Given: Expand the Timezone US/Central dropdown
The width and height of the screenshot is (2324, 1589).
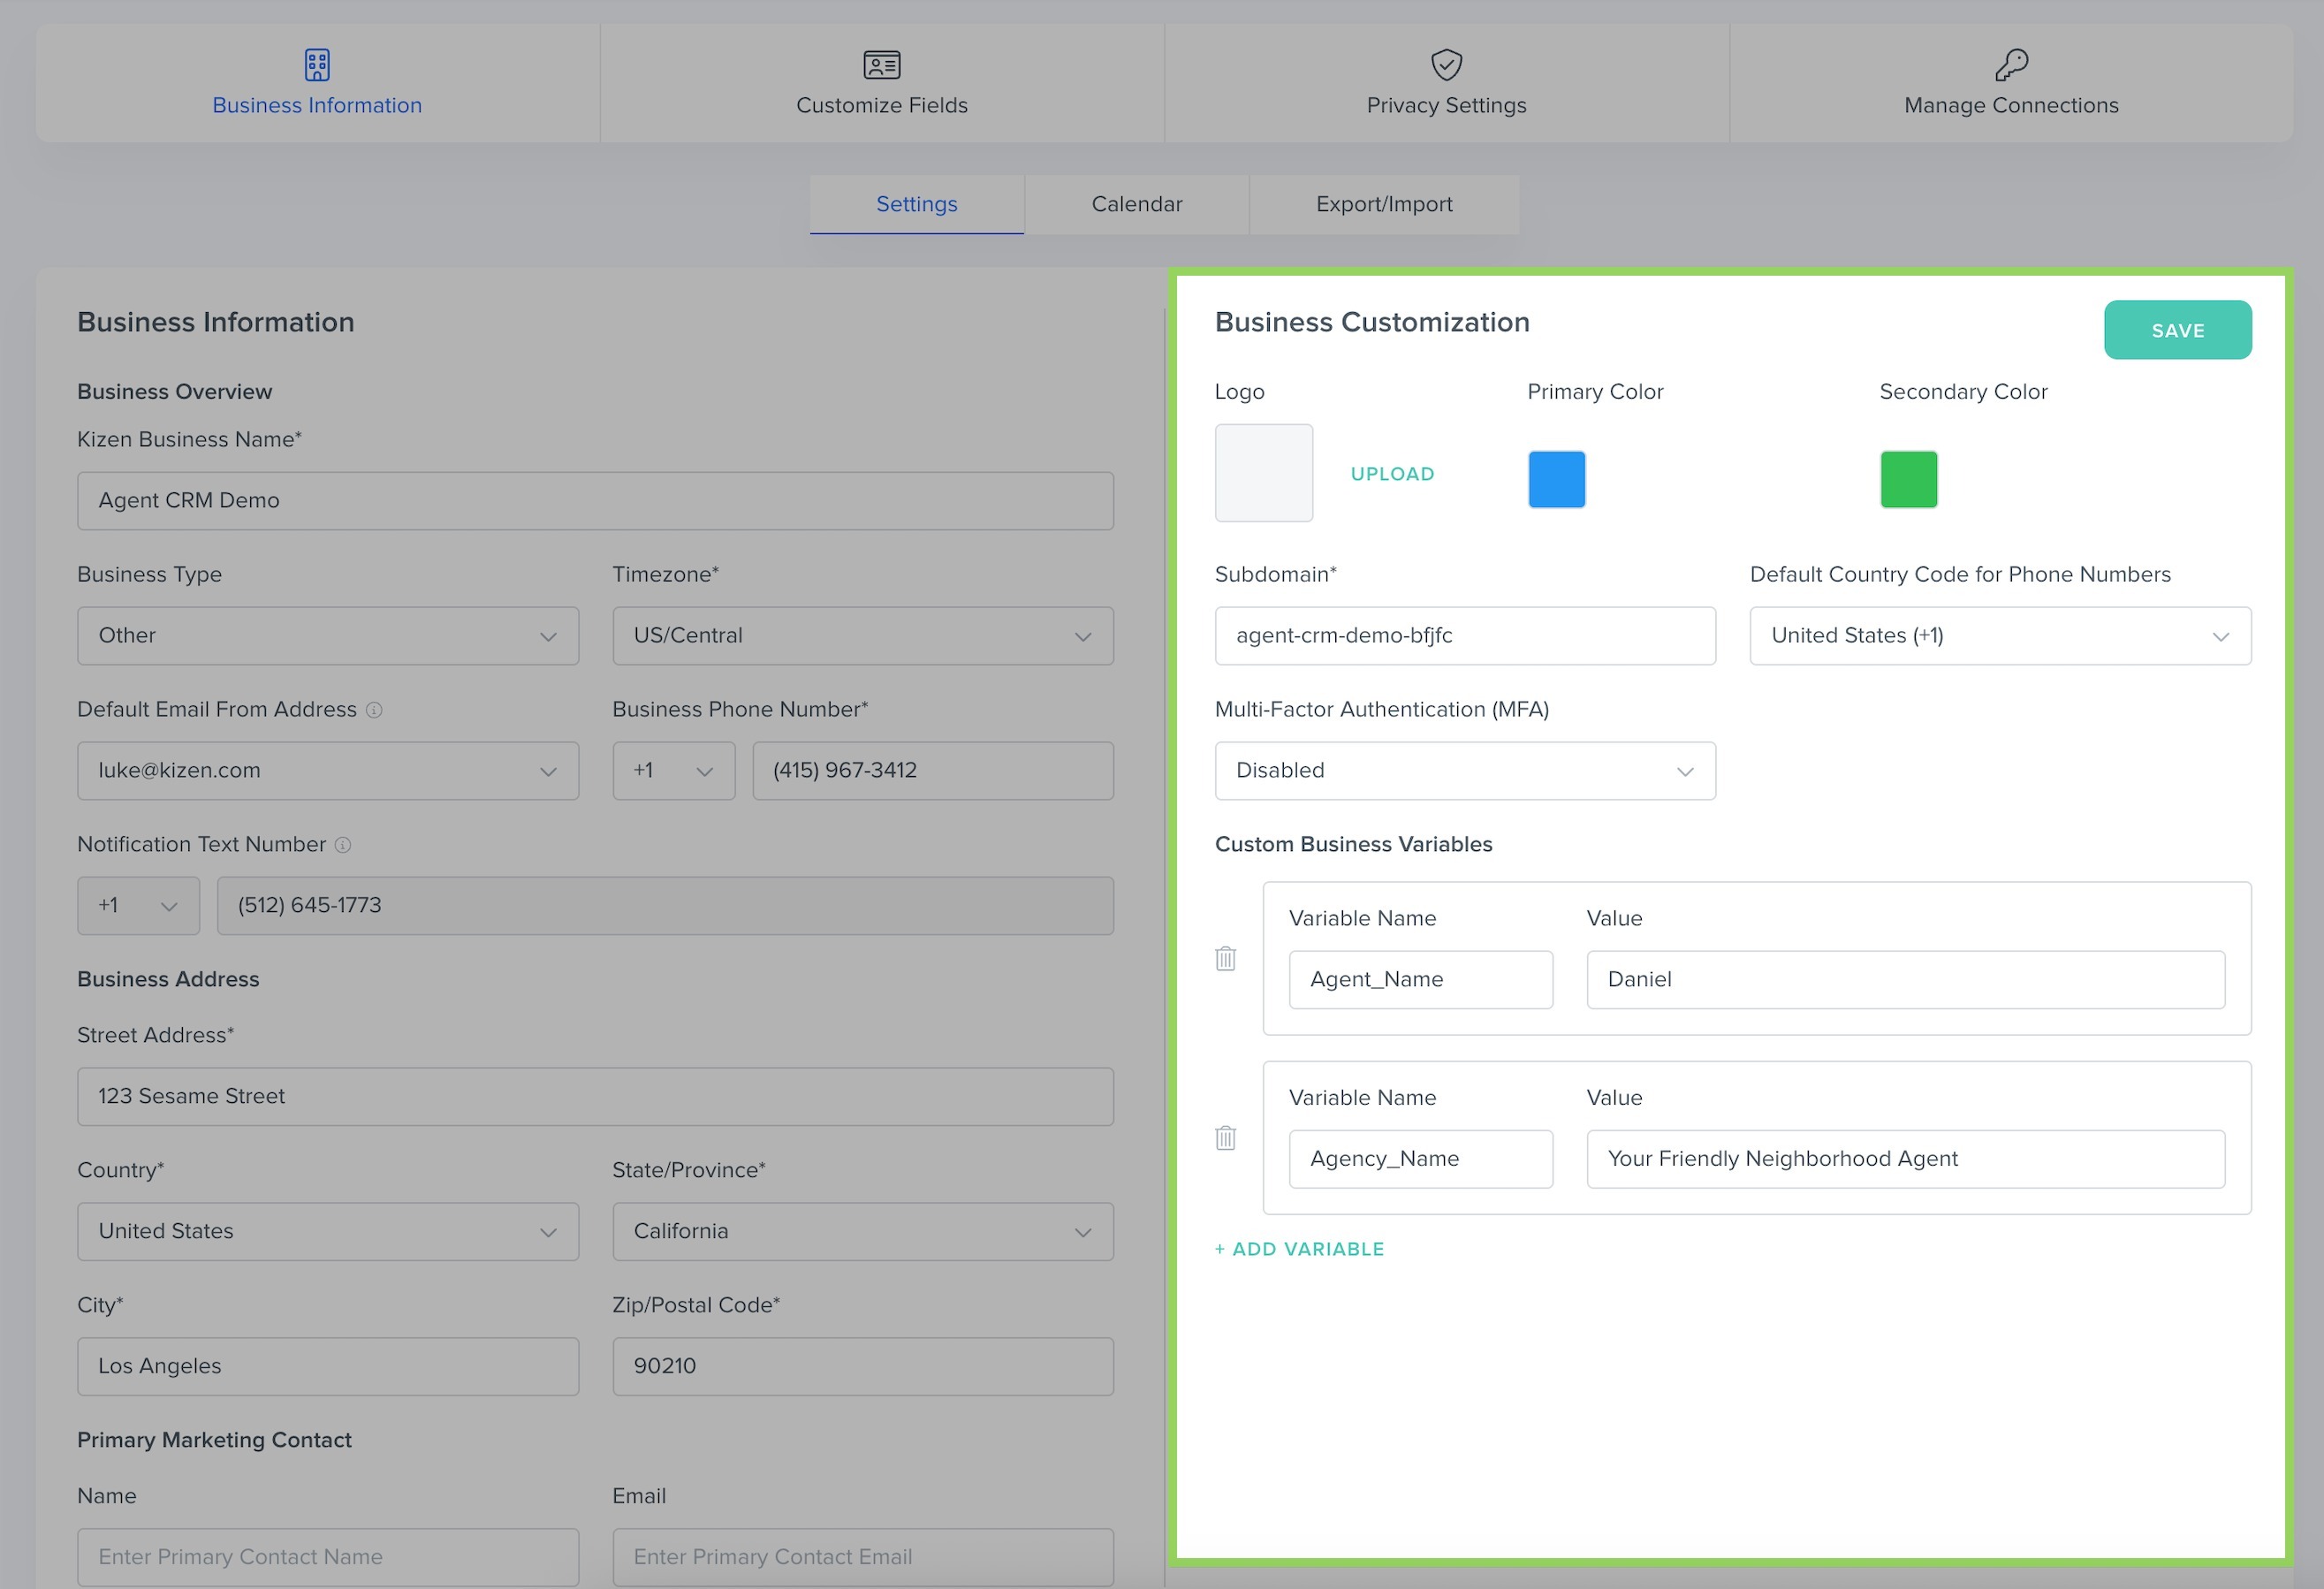Looking at the screenshot, I should [x=862, y=636].
